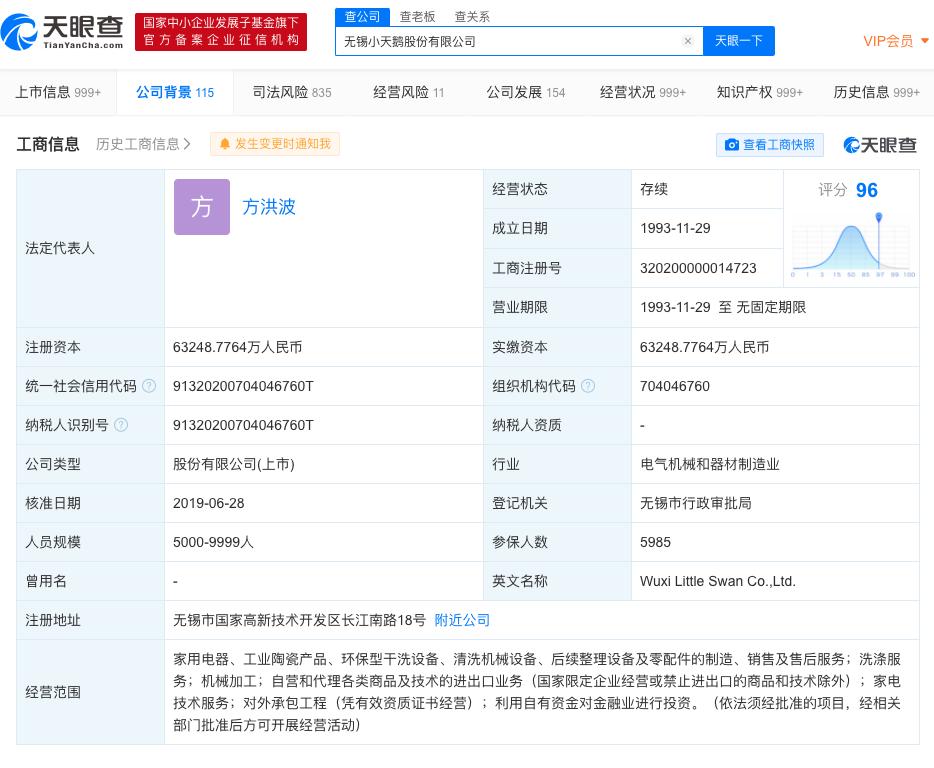The height and width of the screenshot is (768, 934).
Task: Click the approval date 2019-06-28
Action: (208, 503)
